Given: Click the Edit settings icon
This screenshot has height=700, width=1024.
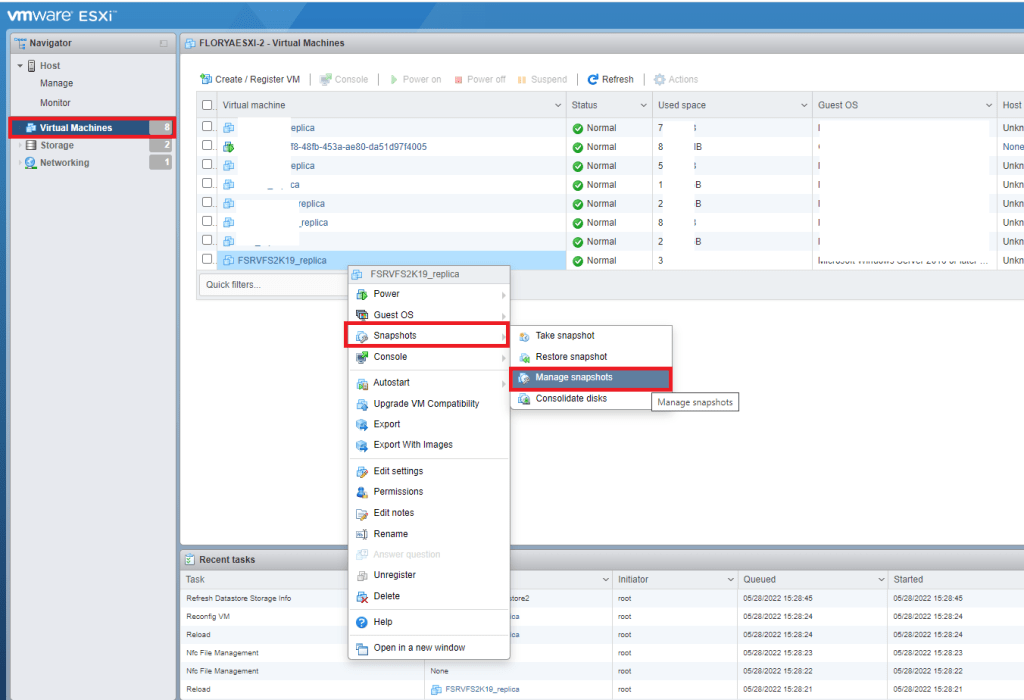Looking at the screenshot, I should click(363, 472).
